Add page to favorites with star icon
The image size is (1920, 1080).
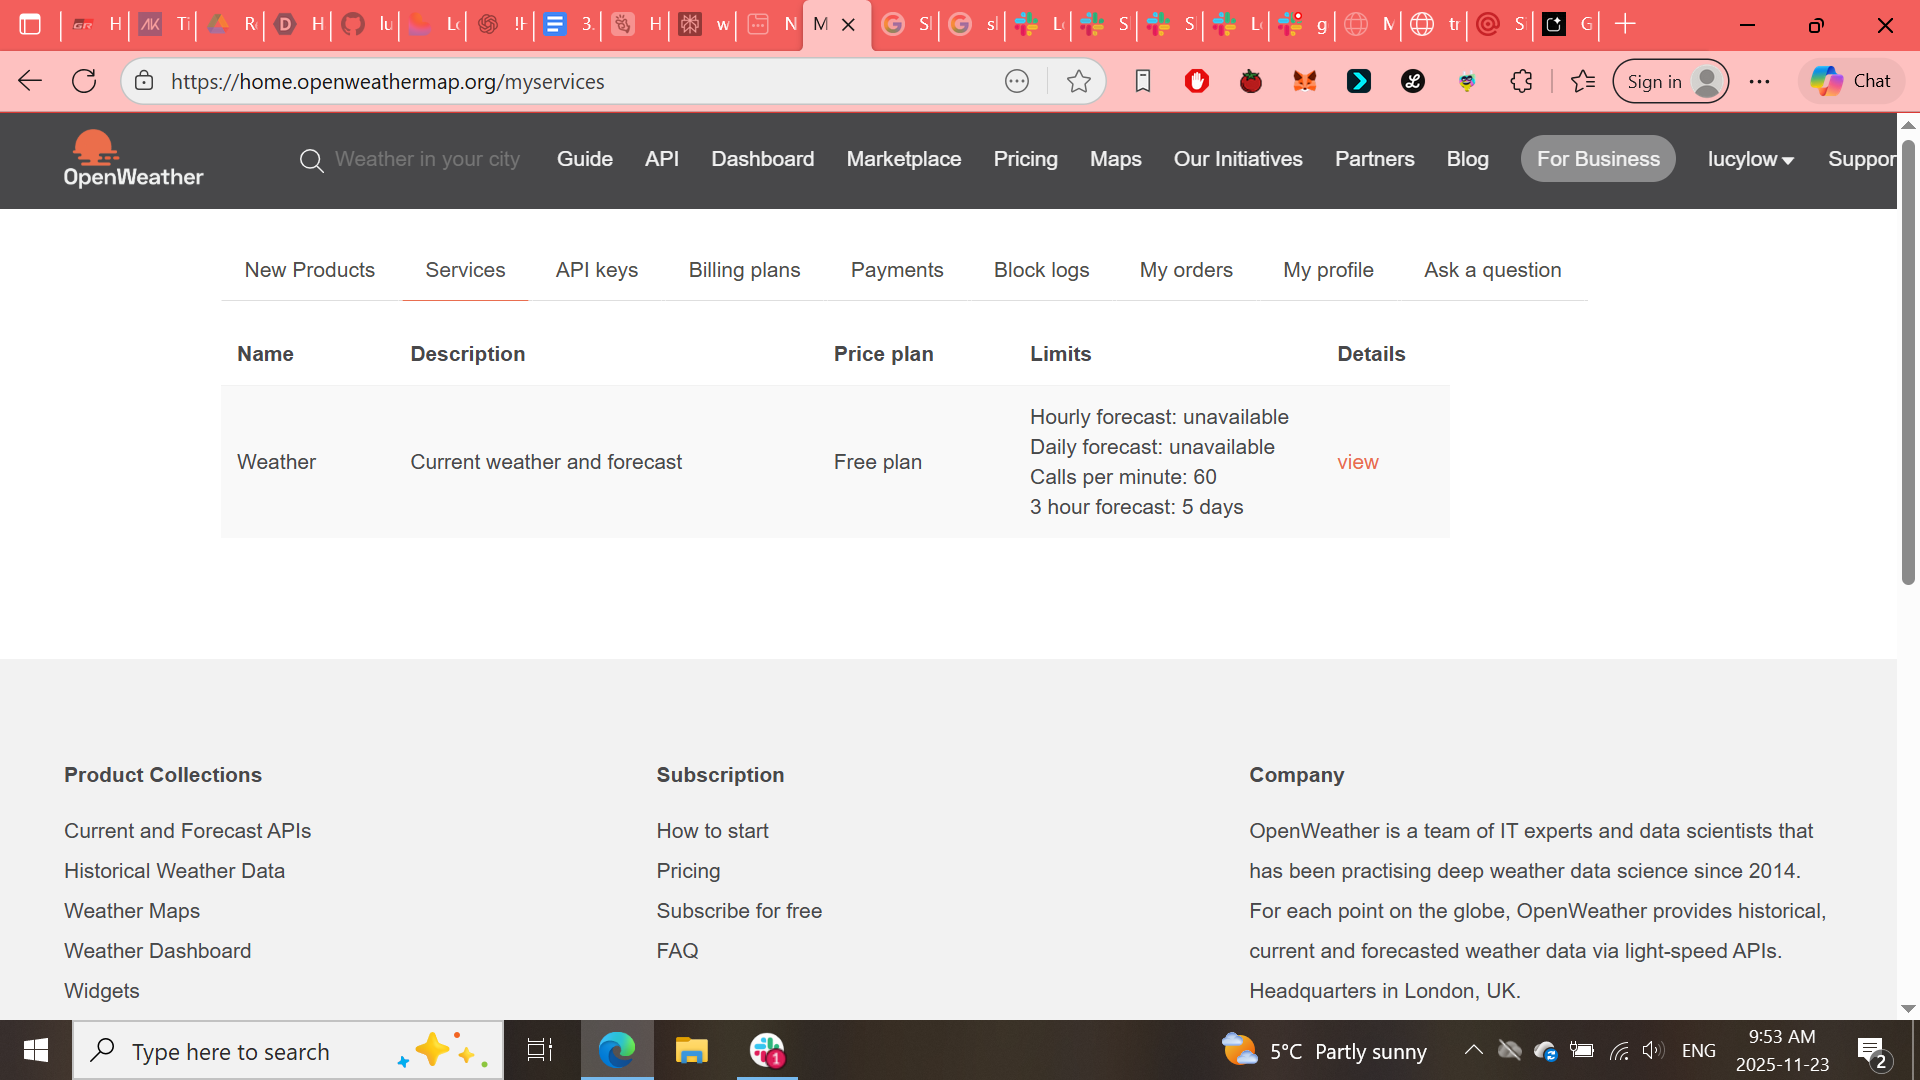(1078, 81)
